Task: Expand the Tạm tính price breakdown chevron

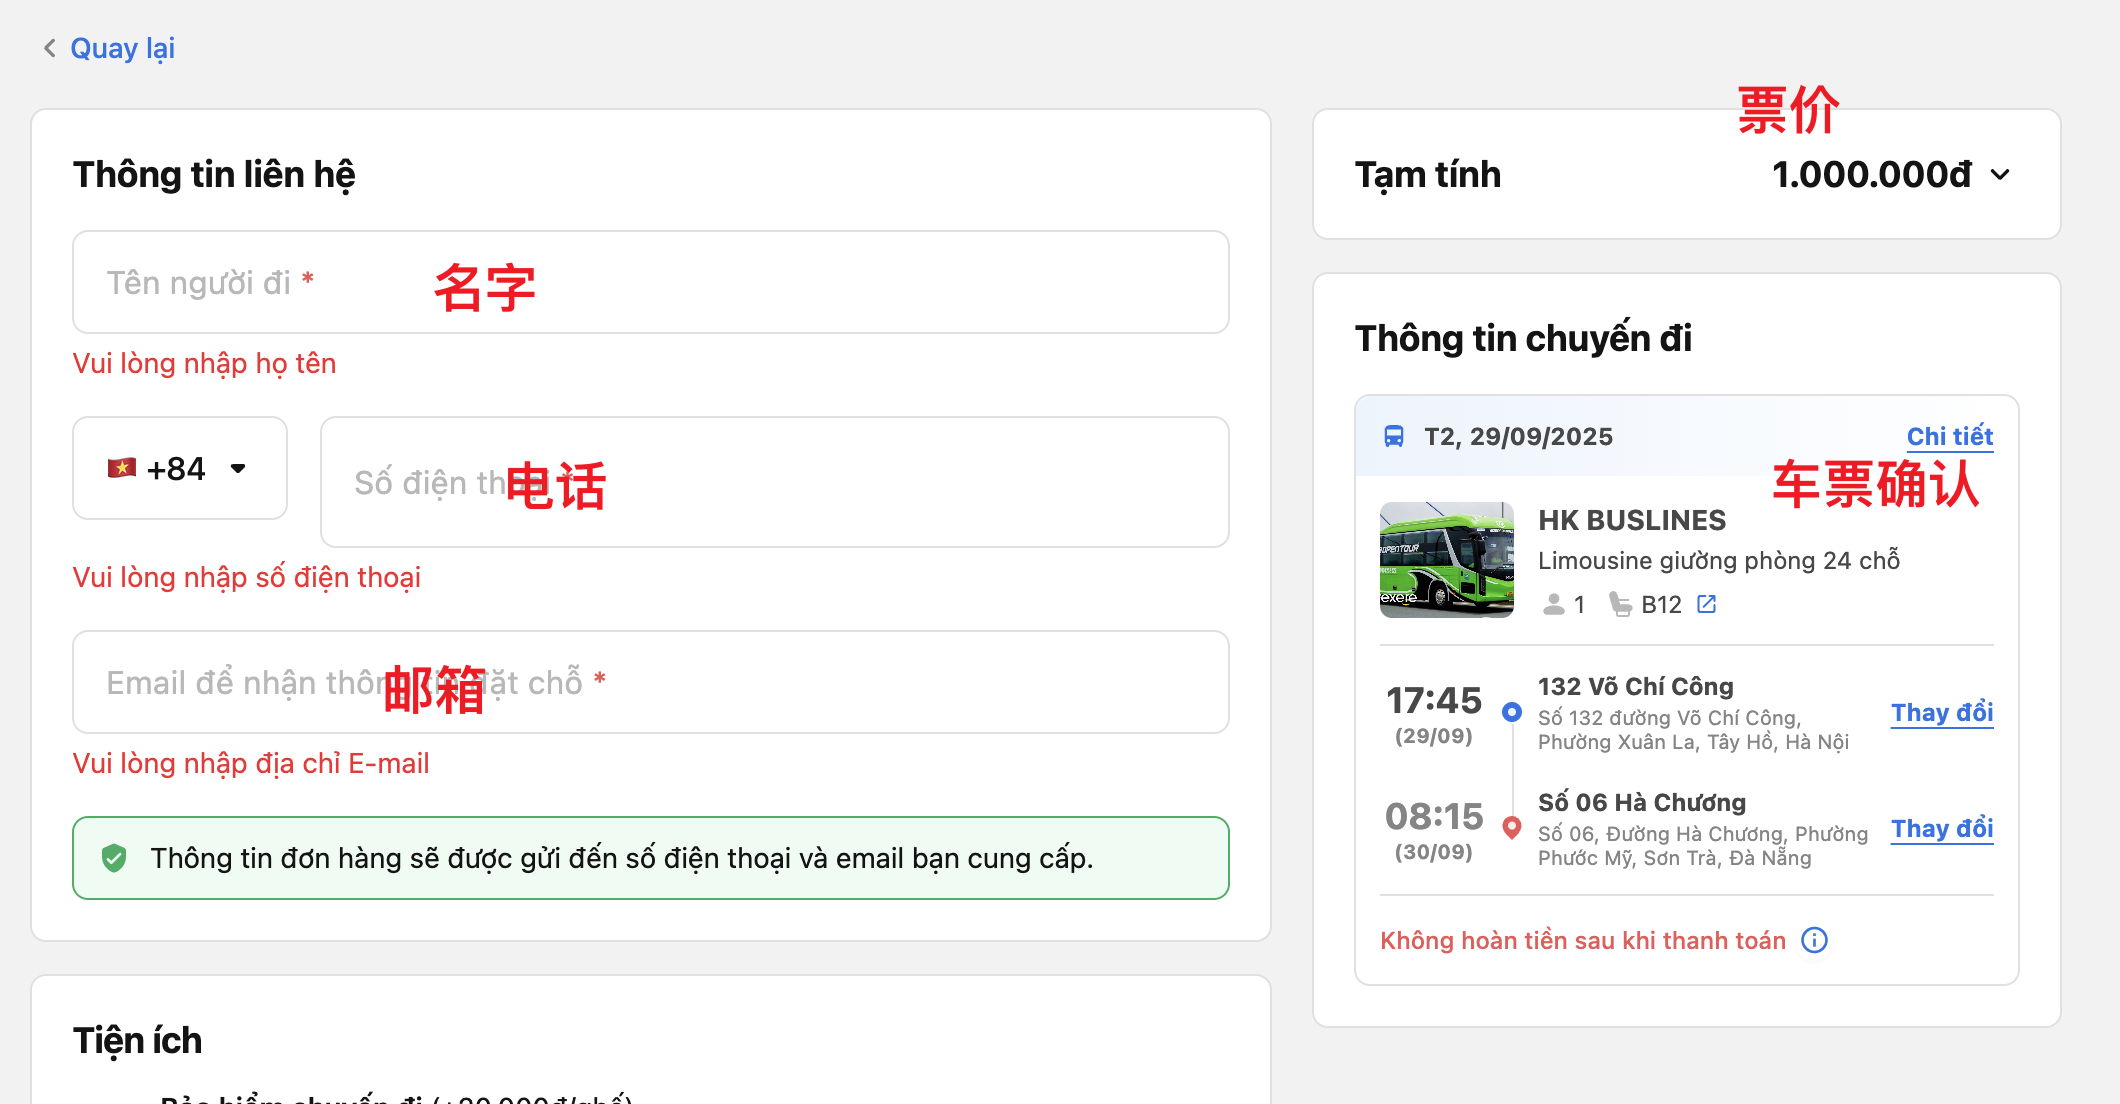Action: (2000, 175)
